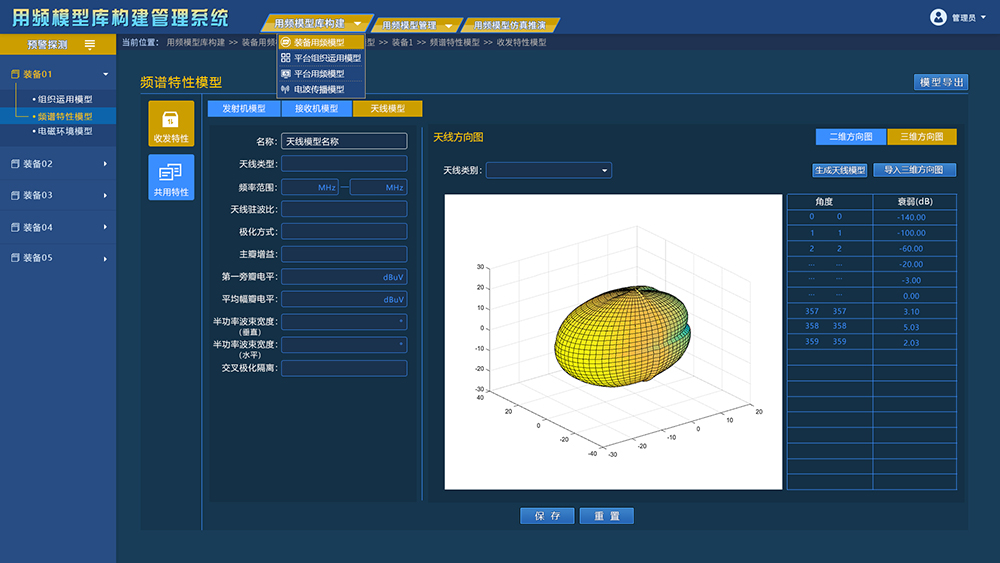Click the 装备04 item icon in the sidebar
The height and width of the screenshot is (563, 1000).
[15, 227]
